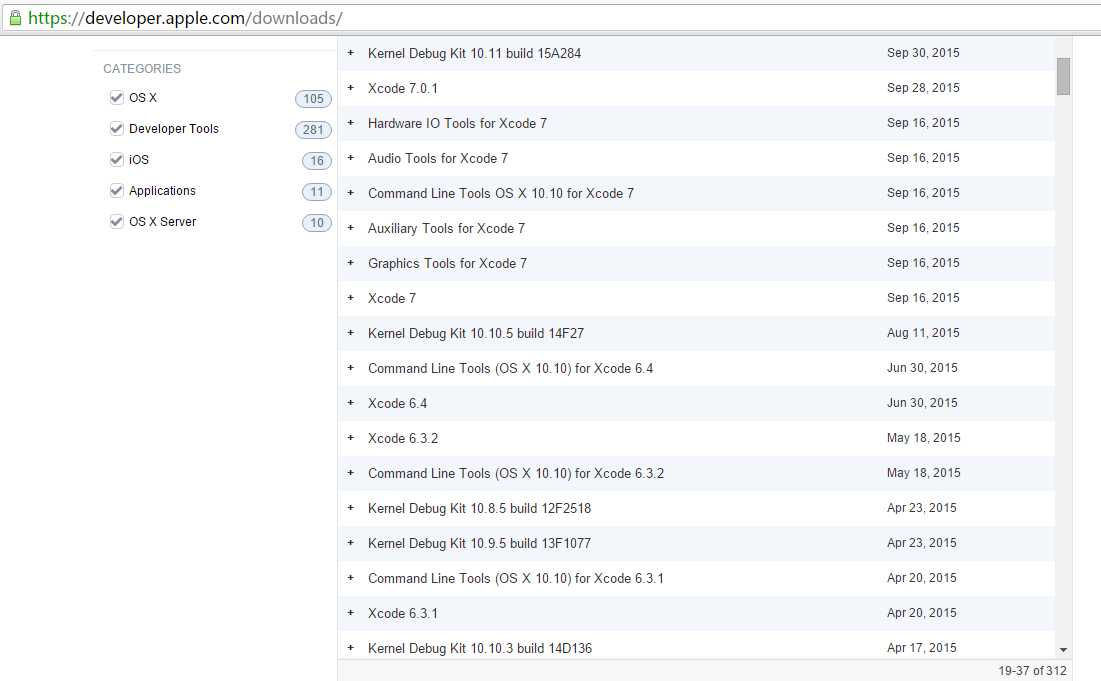Click the CATEGORIES heading

[142, 69]
